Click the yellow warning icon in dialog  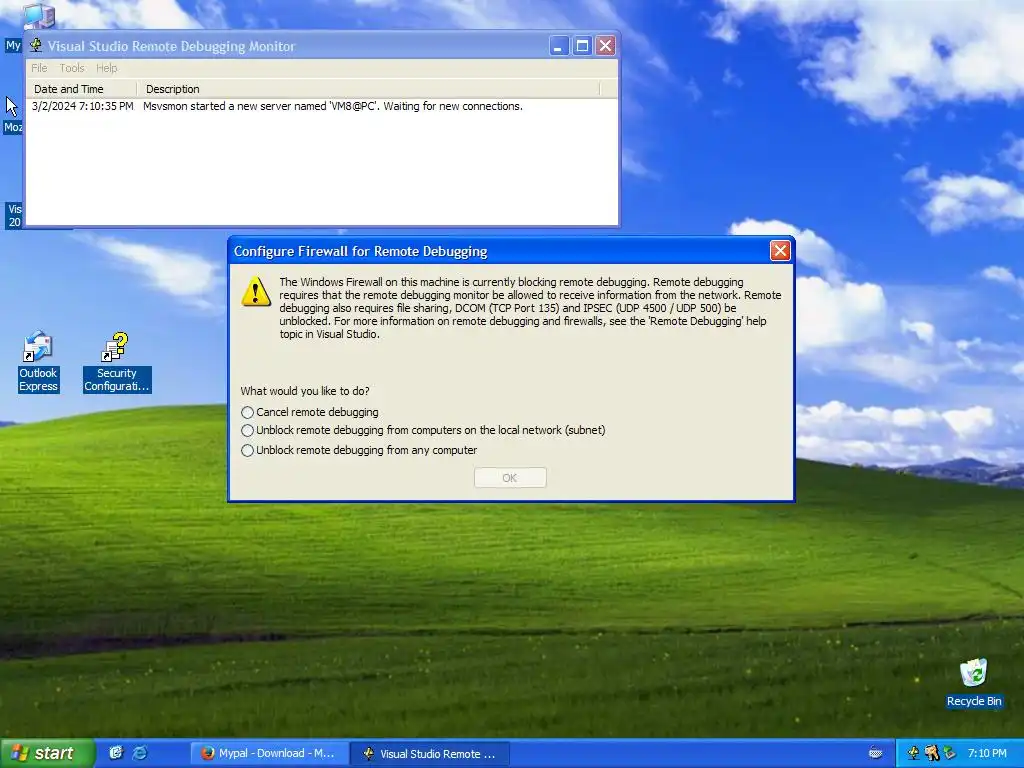point(256,291)
